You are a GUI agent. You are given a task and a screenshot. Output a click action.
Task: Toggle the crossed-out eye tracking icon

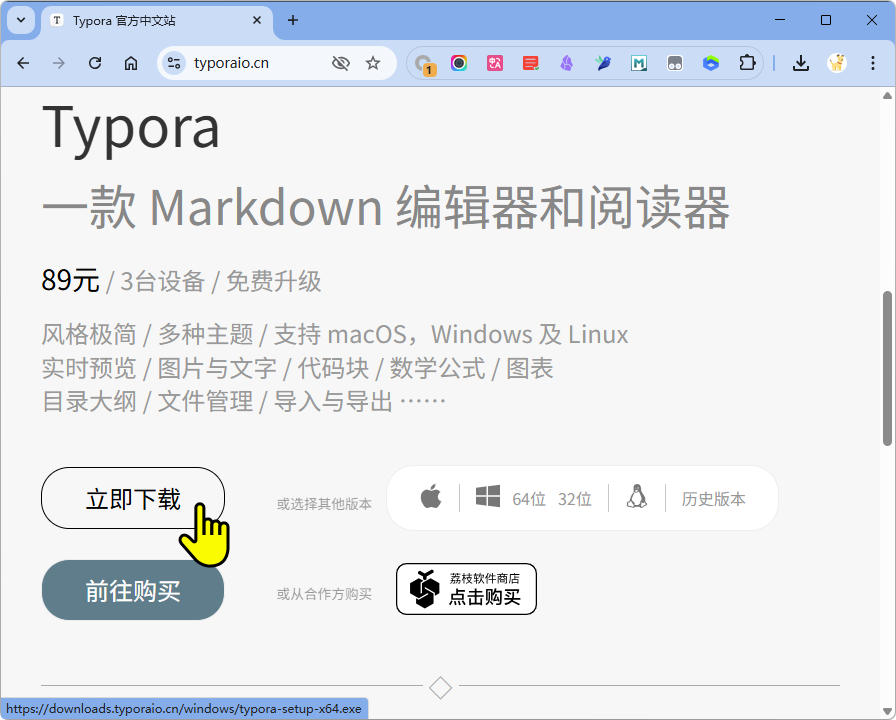(x=341, y=63)
